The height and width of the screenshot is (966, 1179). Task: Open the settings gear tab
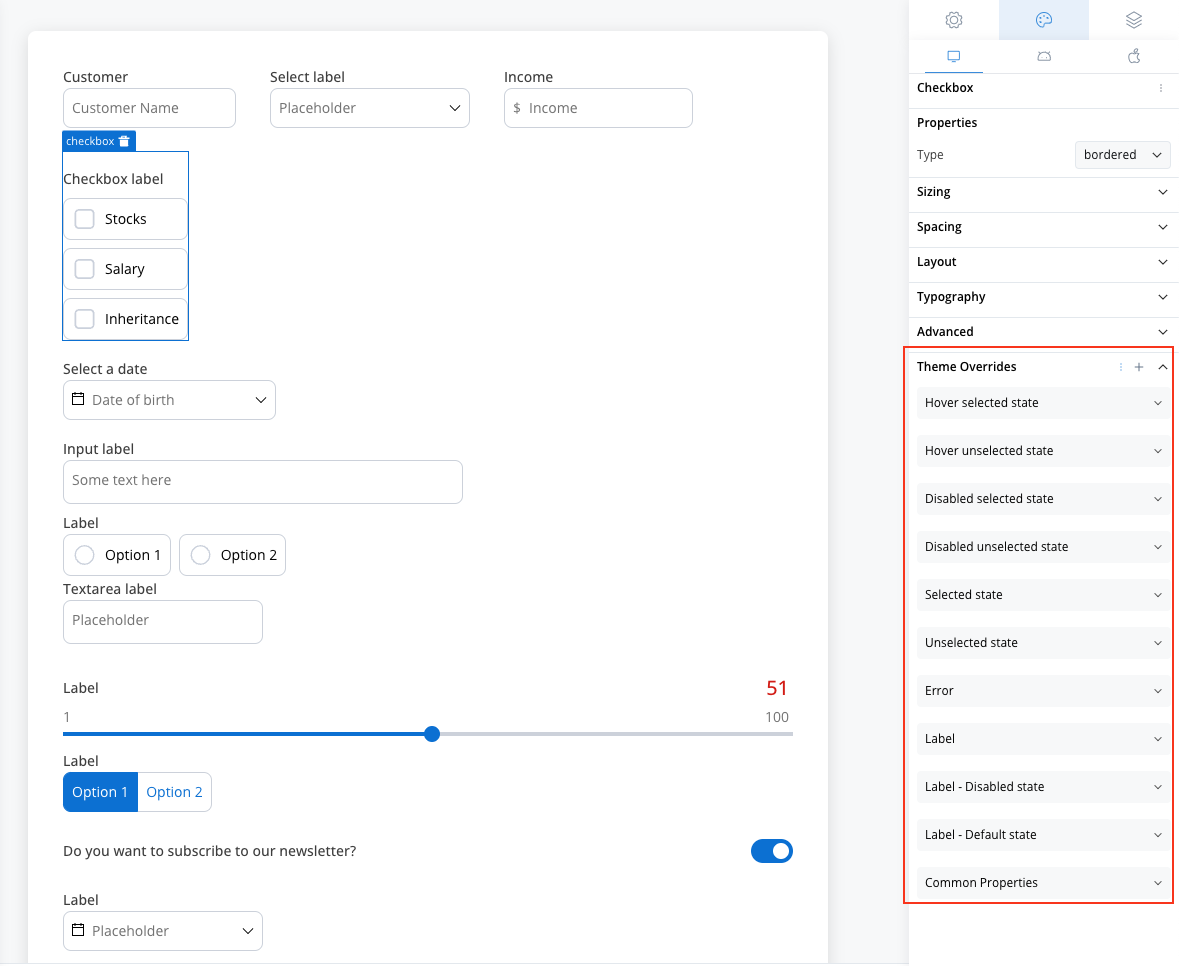point(953,20)
